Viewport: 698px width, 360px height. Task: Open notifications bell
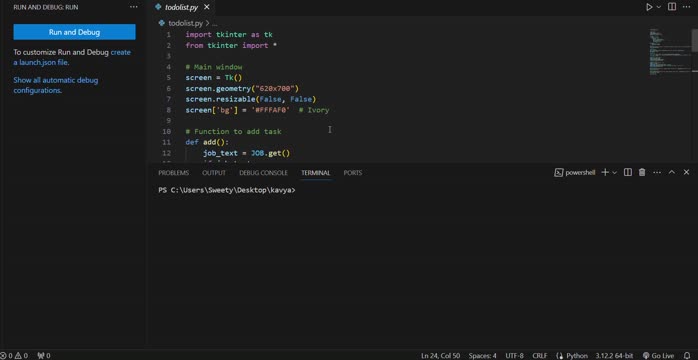tap(686, 356)
